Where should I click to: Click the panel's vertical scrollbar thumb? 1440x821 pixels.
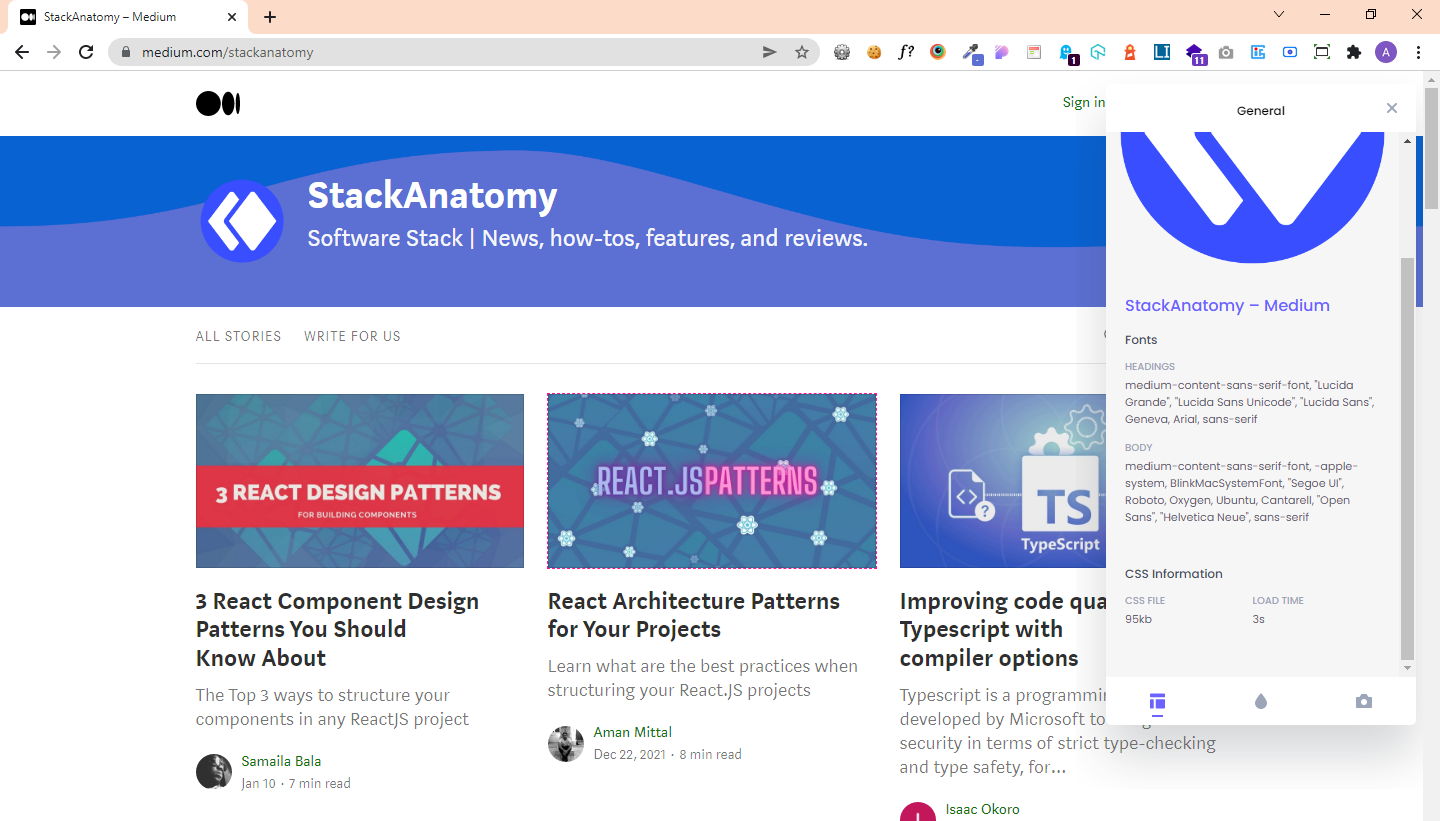[1408, 458]
